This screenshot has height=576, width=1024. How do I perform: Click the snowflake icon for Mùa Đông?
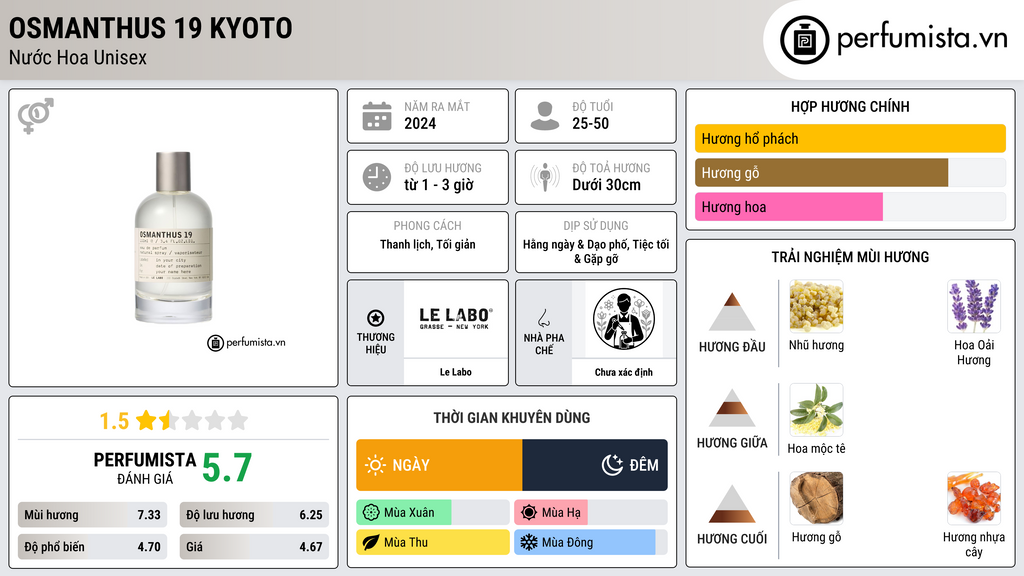click(529, 542)
